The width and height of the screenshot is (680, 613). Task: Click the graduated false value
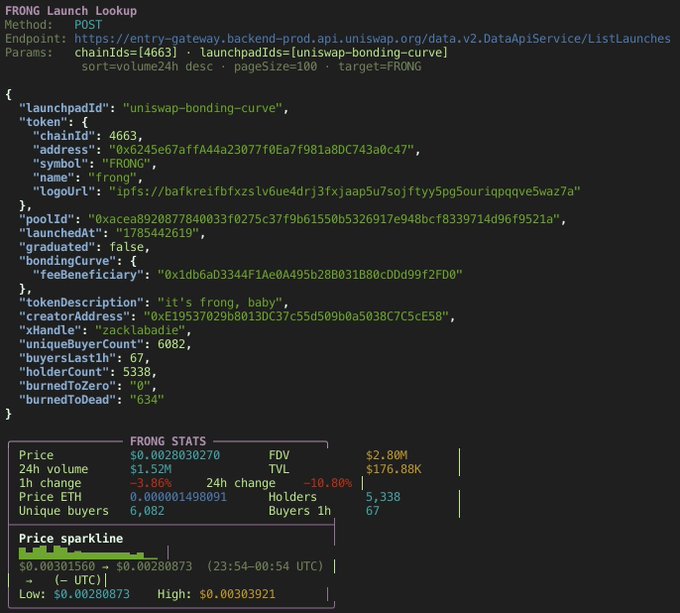pyautogui.click(x=126, y=247)
